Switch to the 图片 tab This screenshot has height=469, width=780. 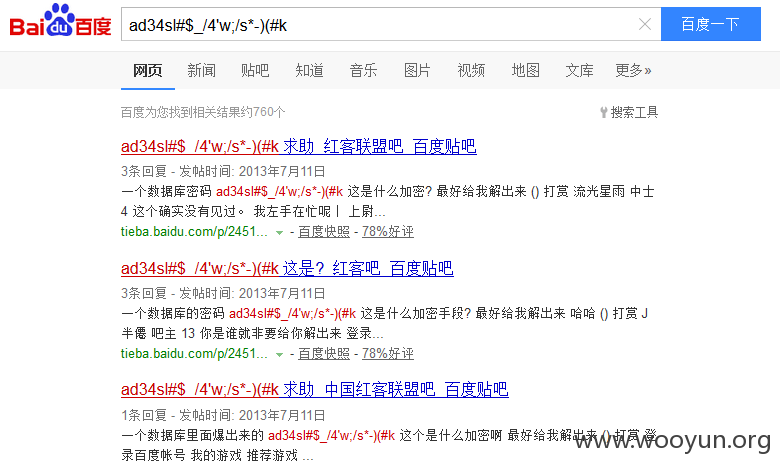tap(417, 71)
